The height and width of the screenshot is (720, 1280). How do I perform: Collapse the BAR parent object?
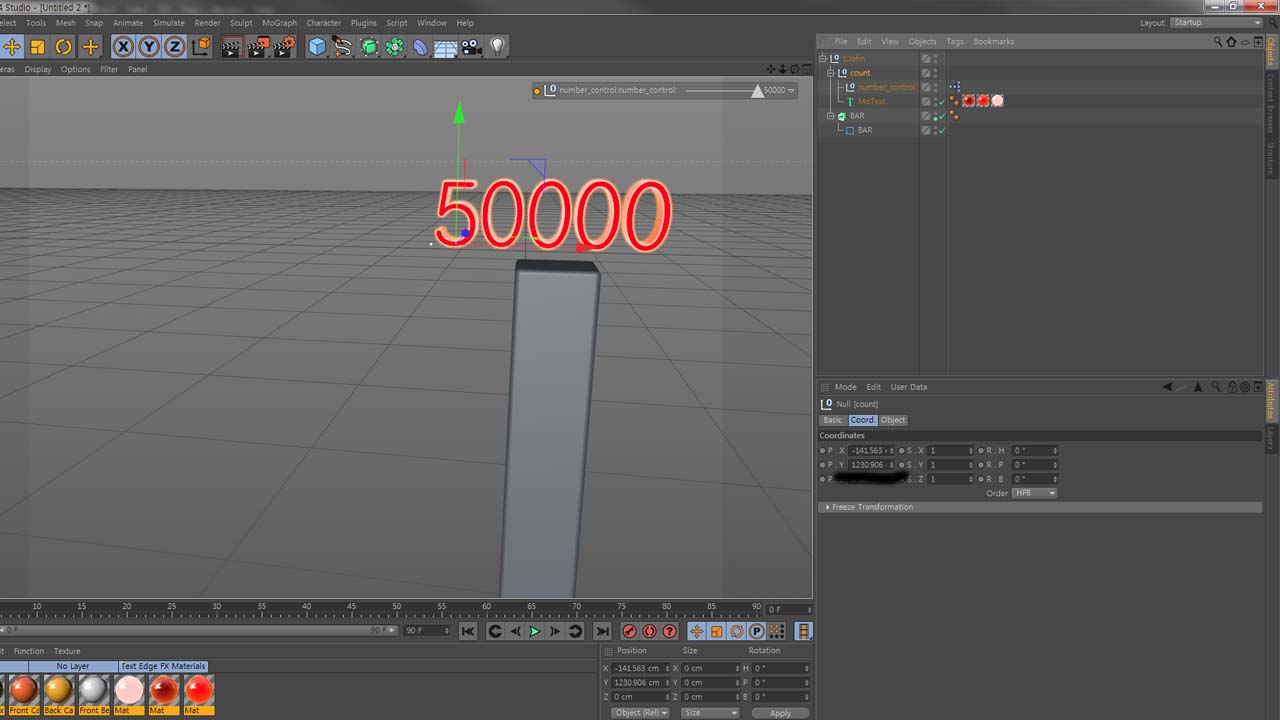tap(830, 116)
